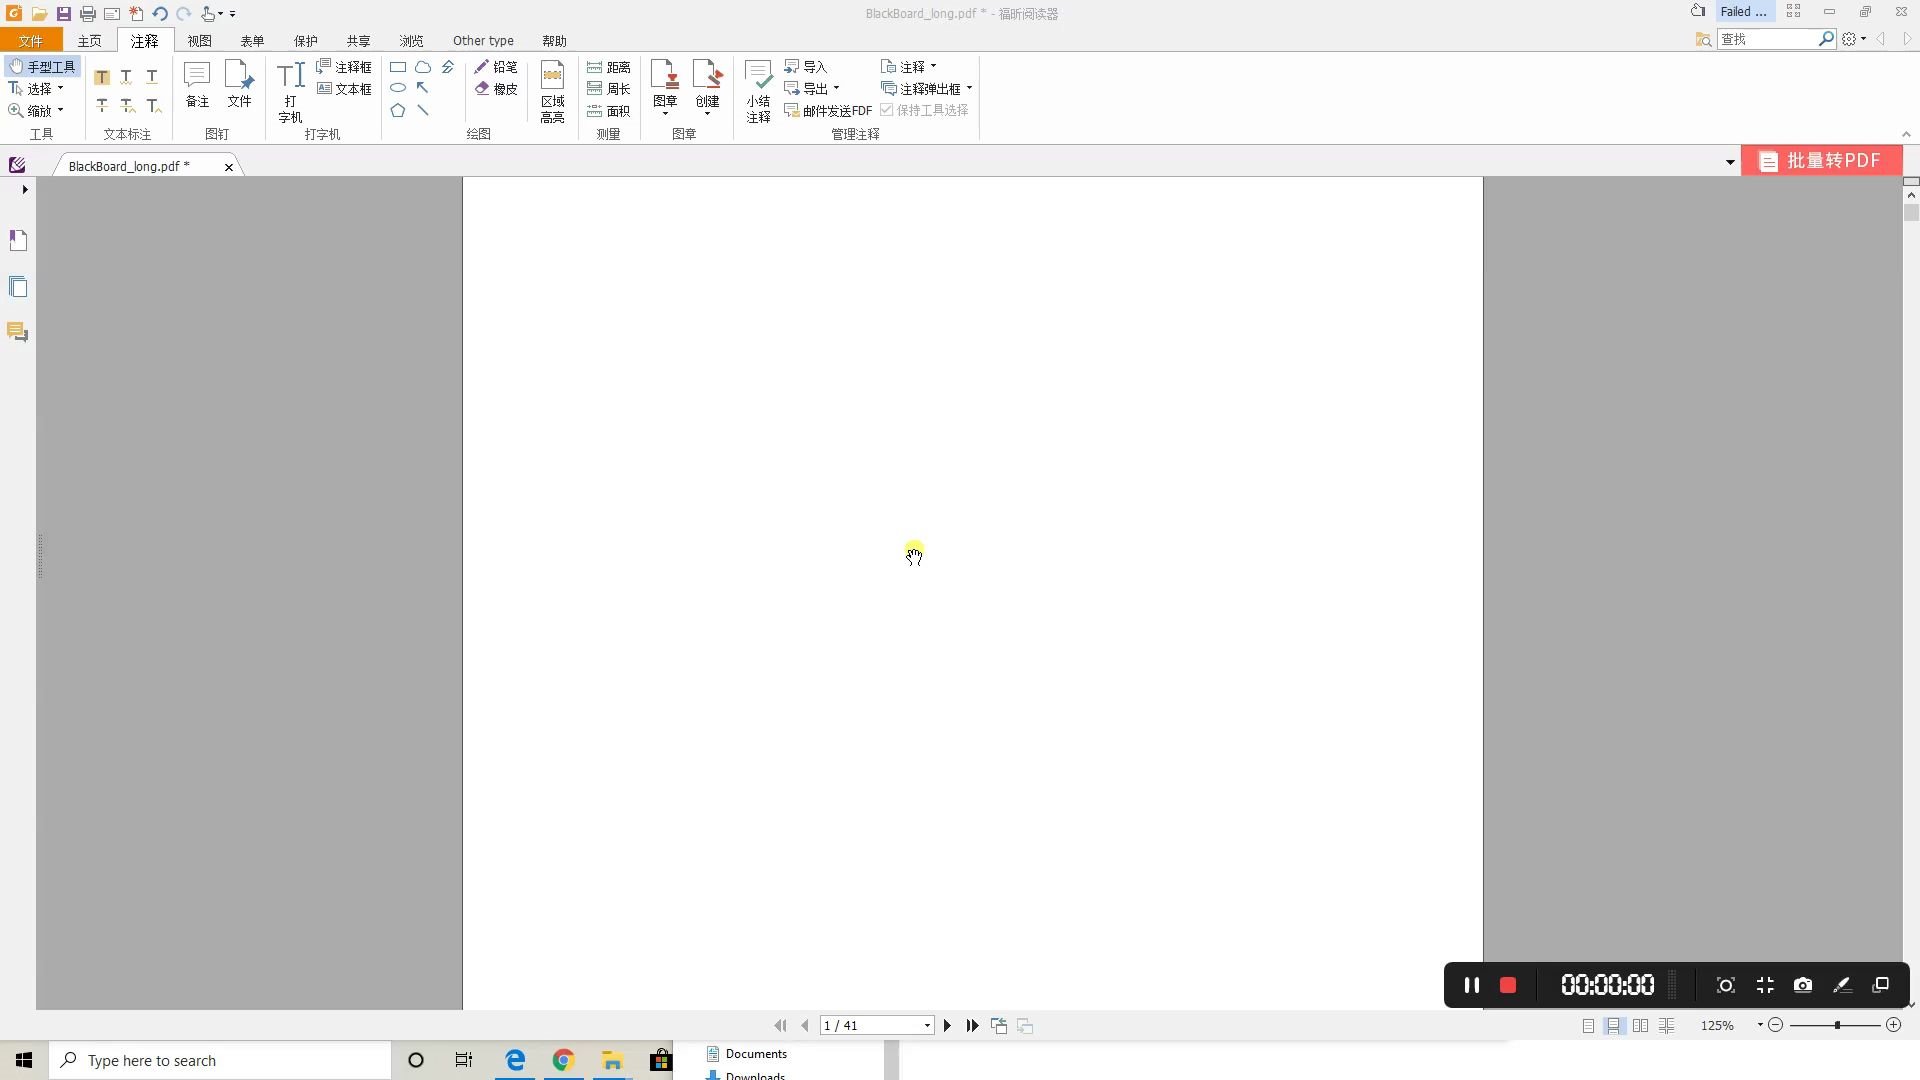Screen dimensions: 1920x1080
Task: Add a 备注 sticky note
Action: tap(197, 84)
